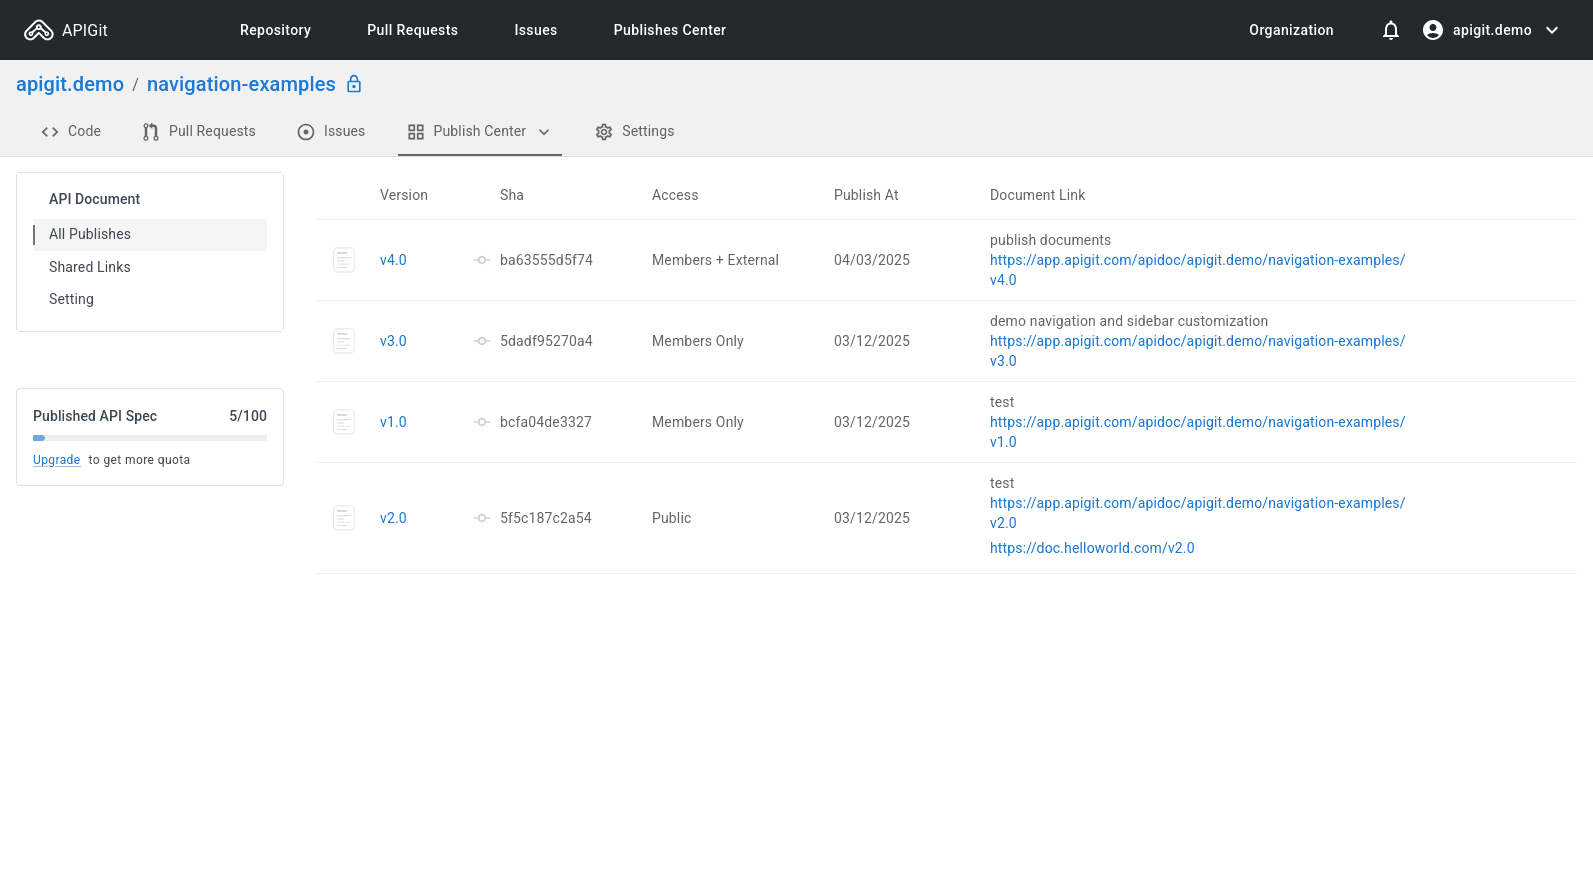Open the Organization menu item
This screenshot has height=869, width=1593.
[x=1291, y=30]
